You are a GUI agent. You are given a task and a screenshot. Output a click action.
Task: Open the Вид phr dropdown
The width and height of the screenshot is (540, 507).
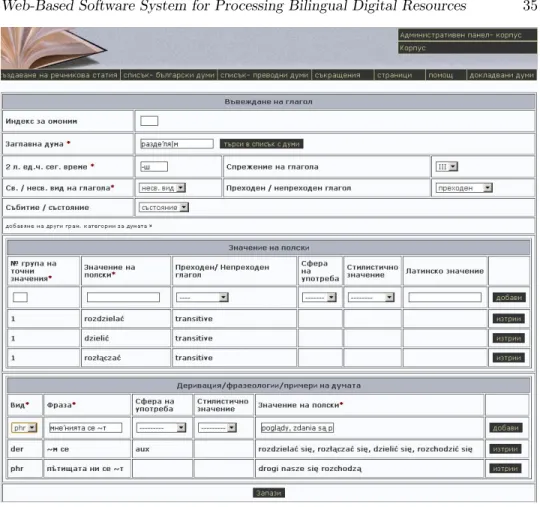[x=24, y=428]
